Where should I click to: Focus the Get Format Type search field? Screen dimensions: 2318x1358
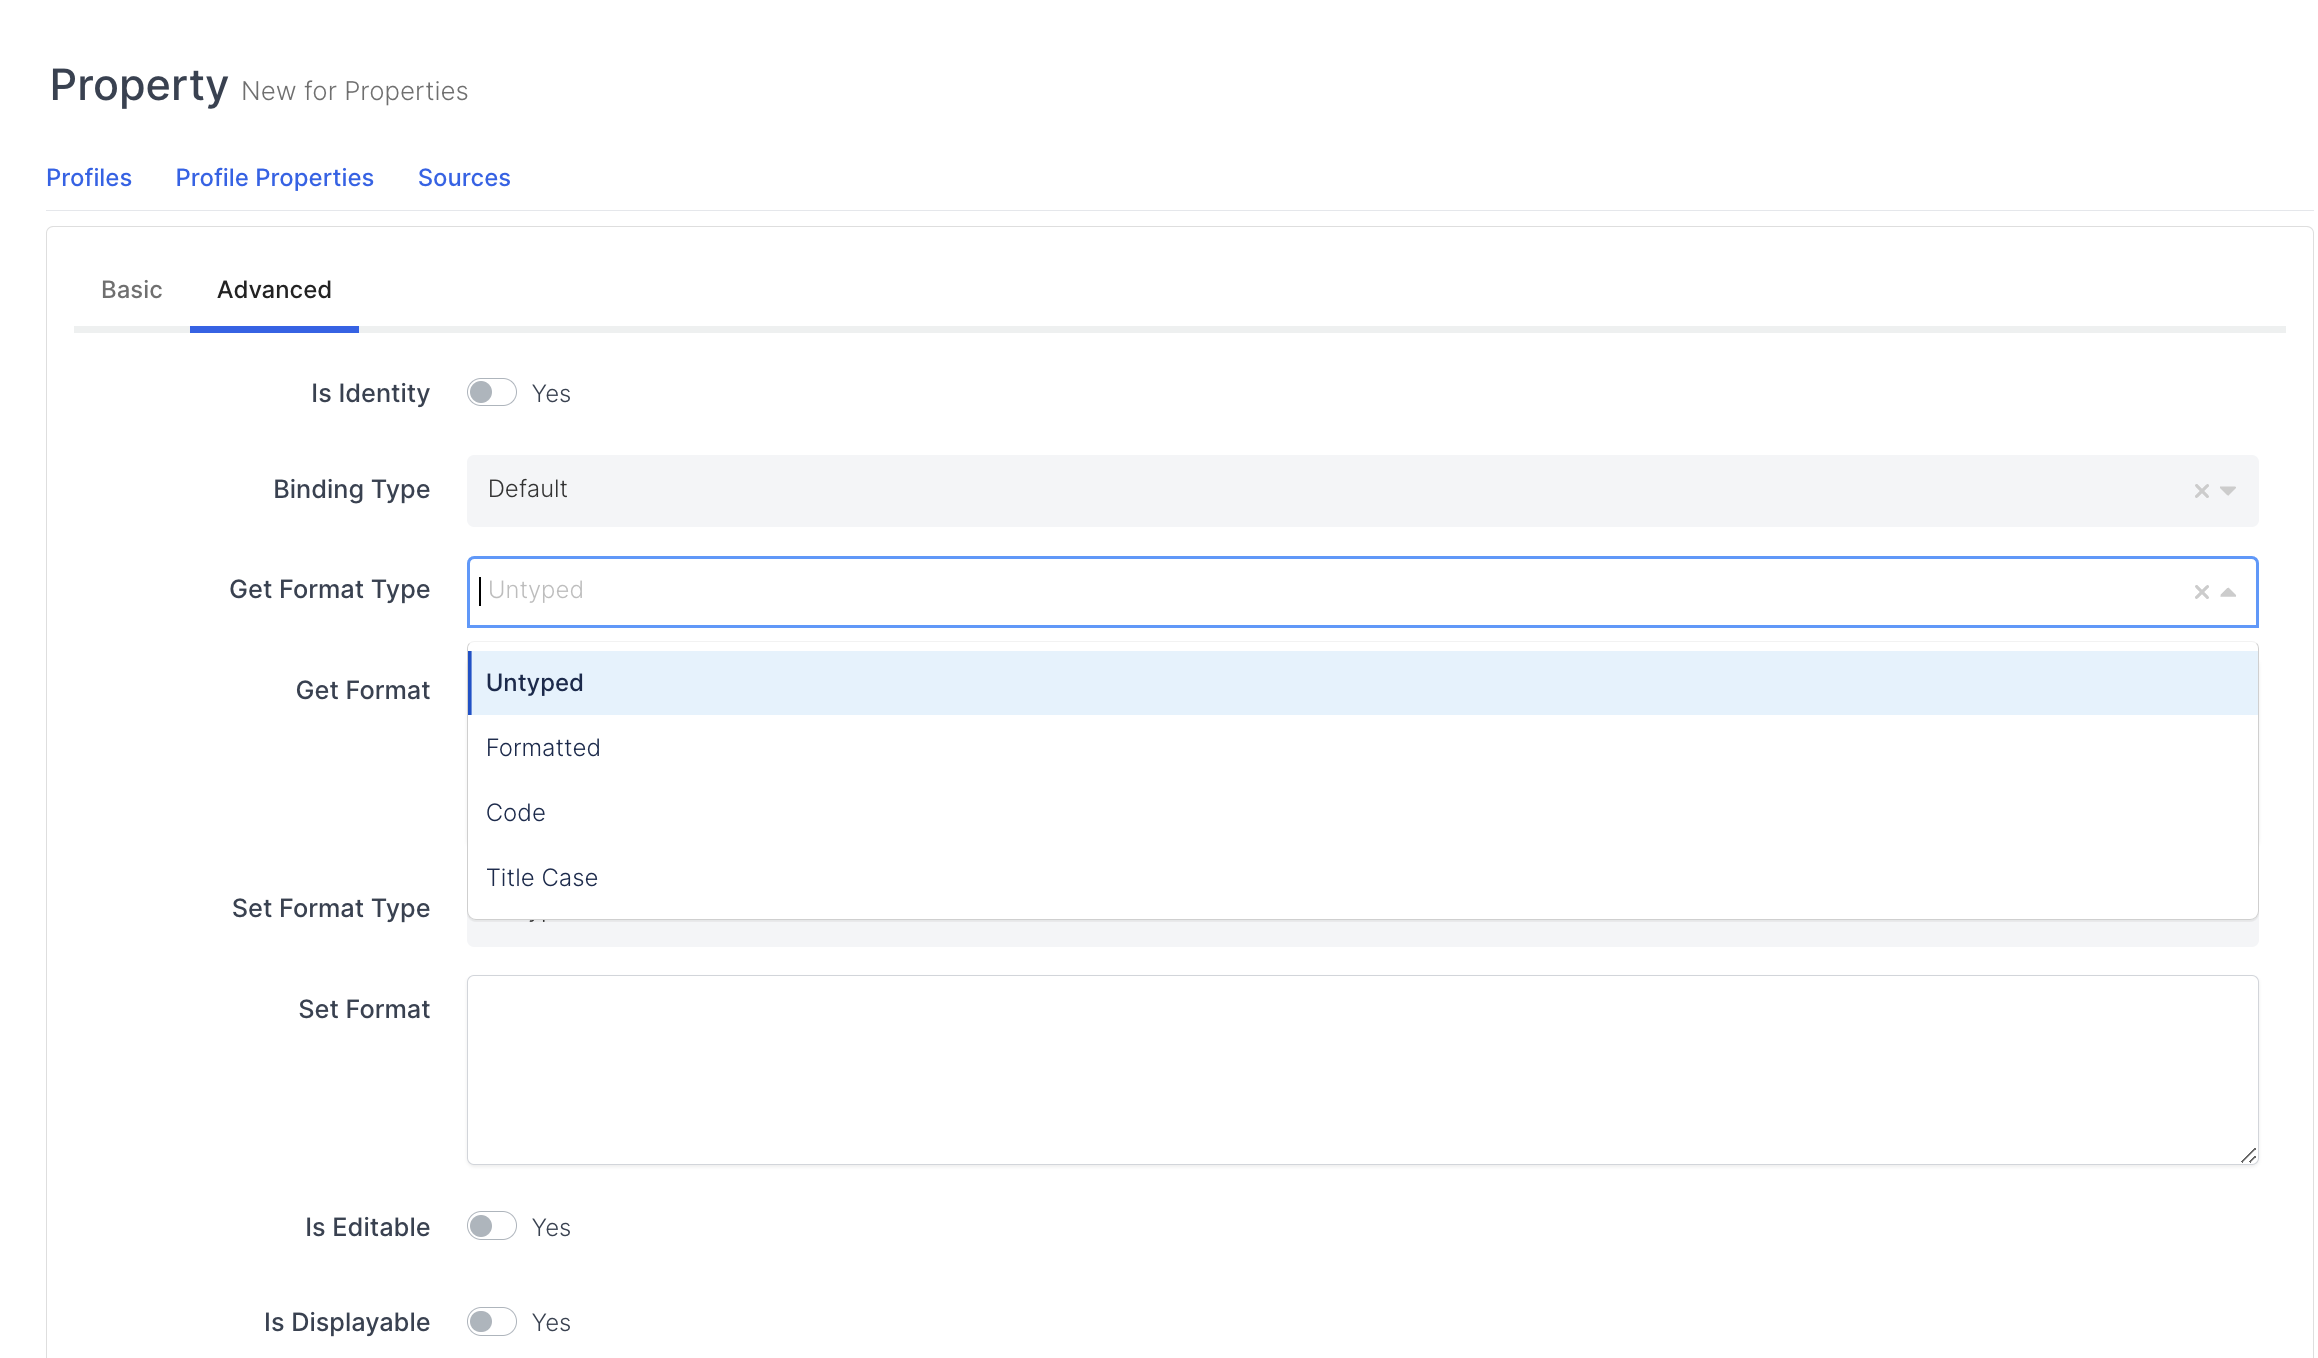[1300, 591]
